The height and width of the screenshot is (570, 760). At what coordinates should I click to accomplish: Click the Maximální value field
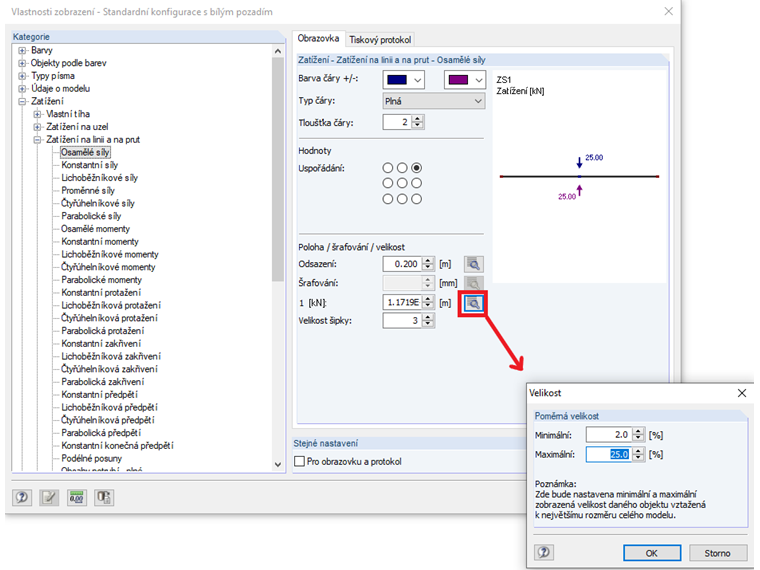click(609, 455)
